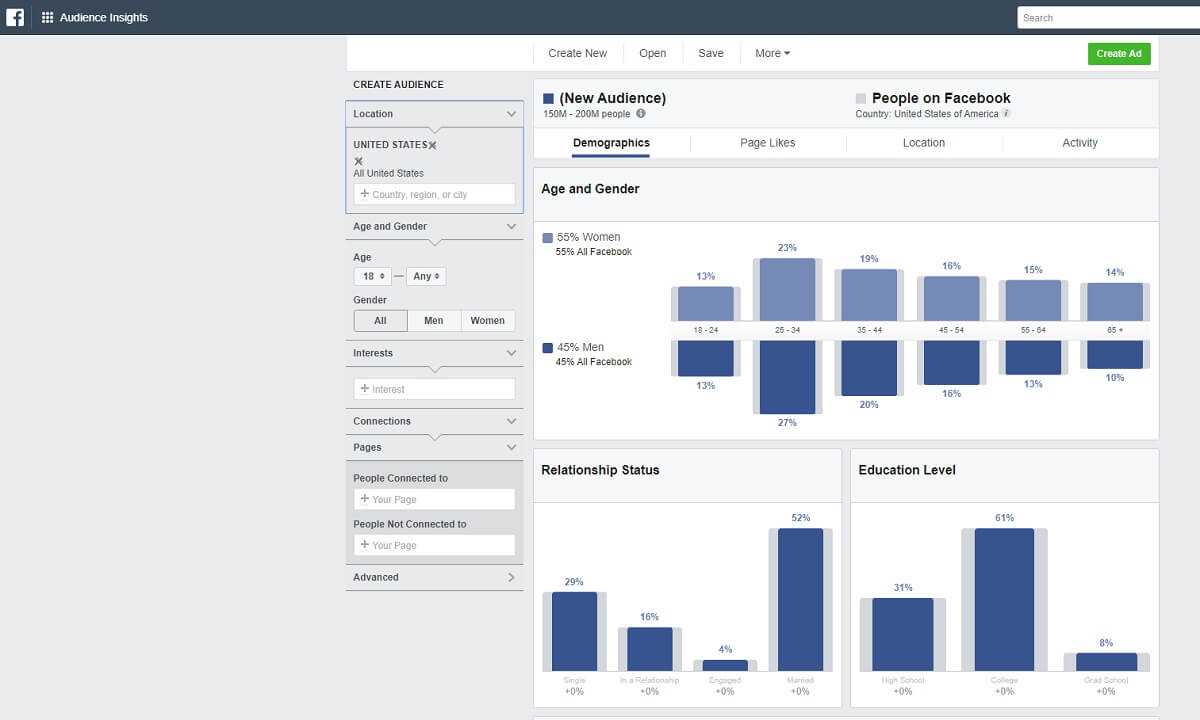Click Save in toolbar

pyautogui.click(x=711, y=53)
